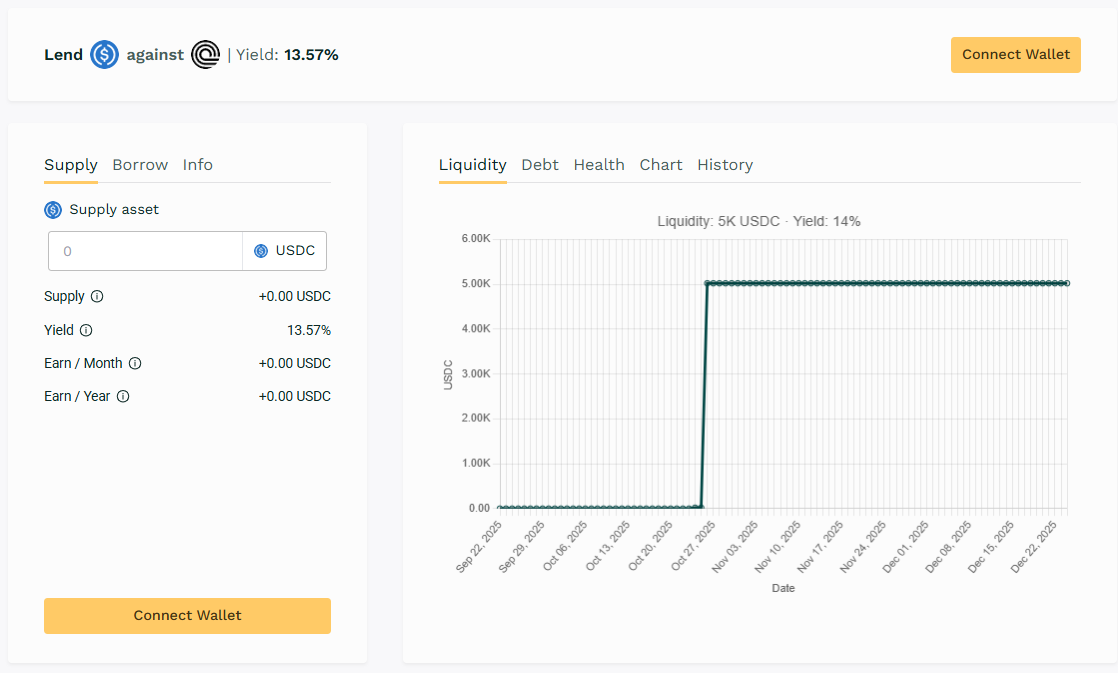Open the Health tab
1118x673 pixels.
click(599, 165)
